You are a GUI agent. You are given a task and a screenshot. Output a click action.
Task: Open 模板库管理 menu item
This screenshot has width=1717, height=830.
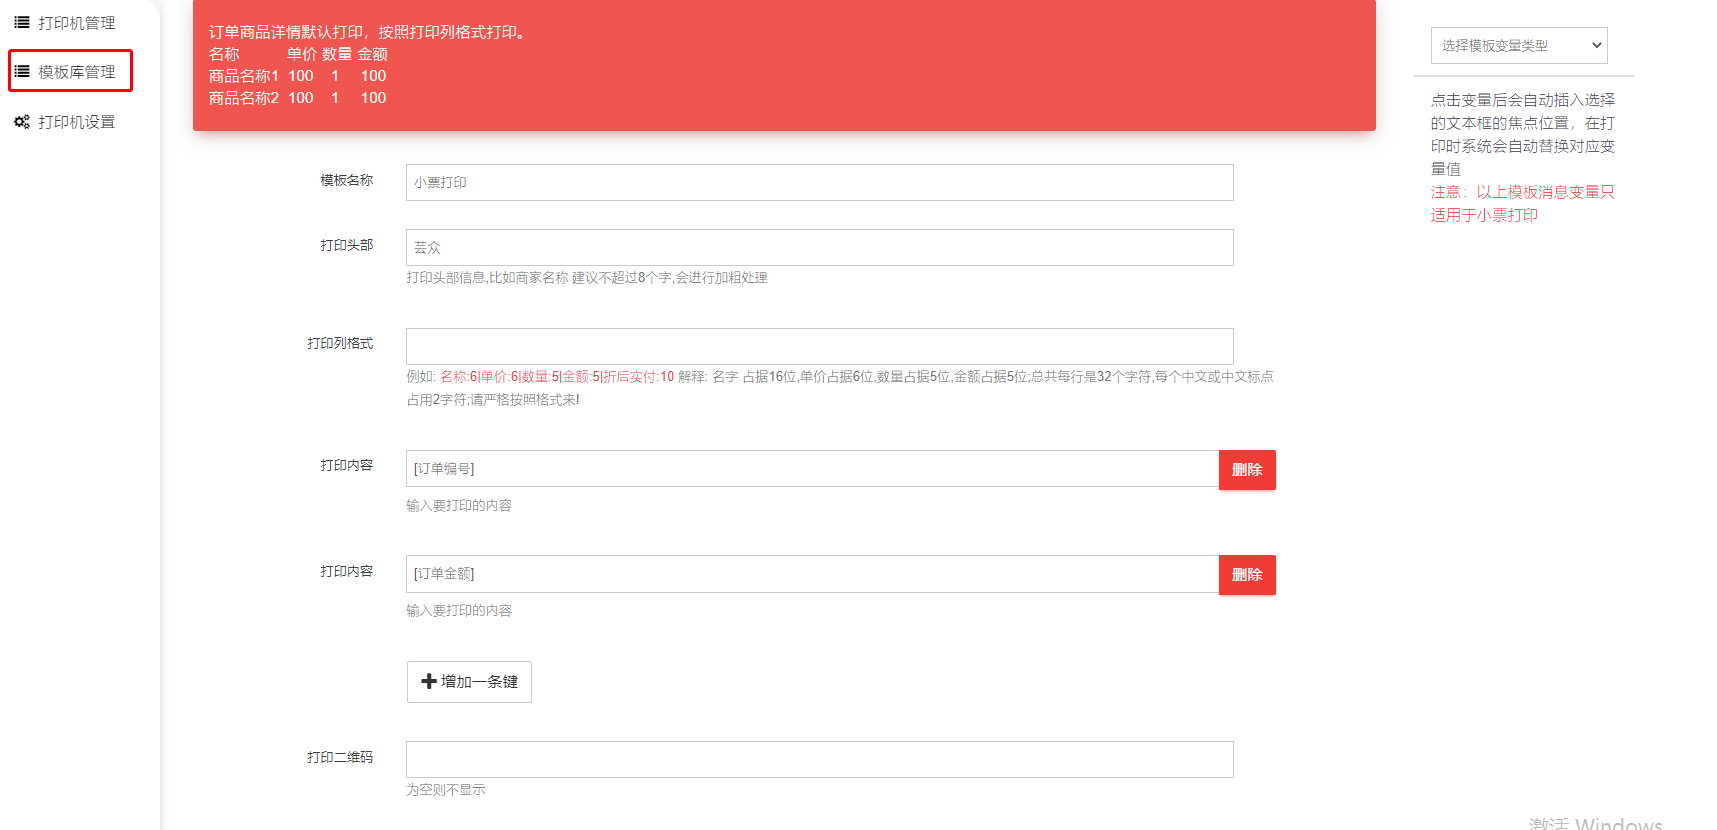click(x=70, y=71)
